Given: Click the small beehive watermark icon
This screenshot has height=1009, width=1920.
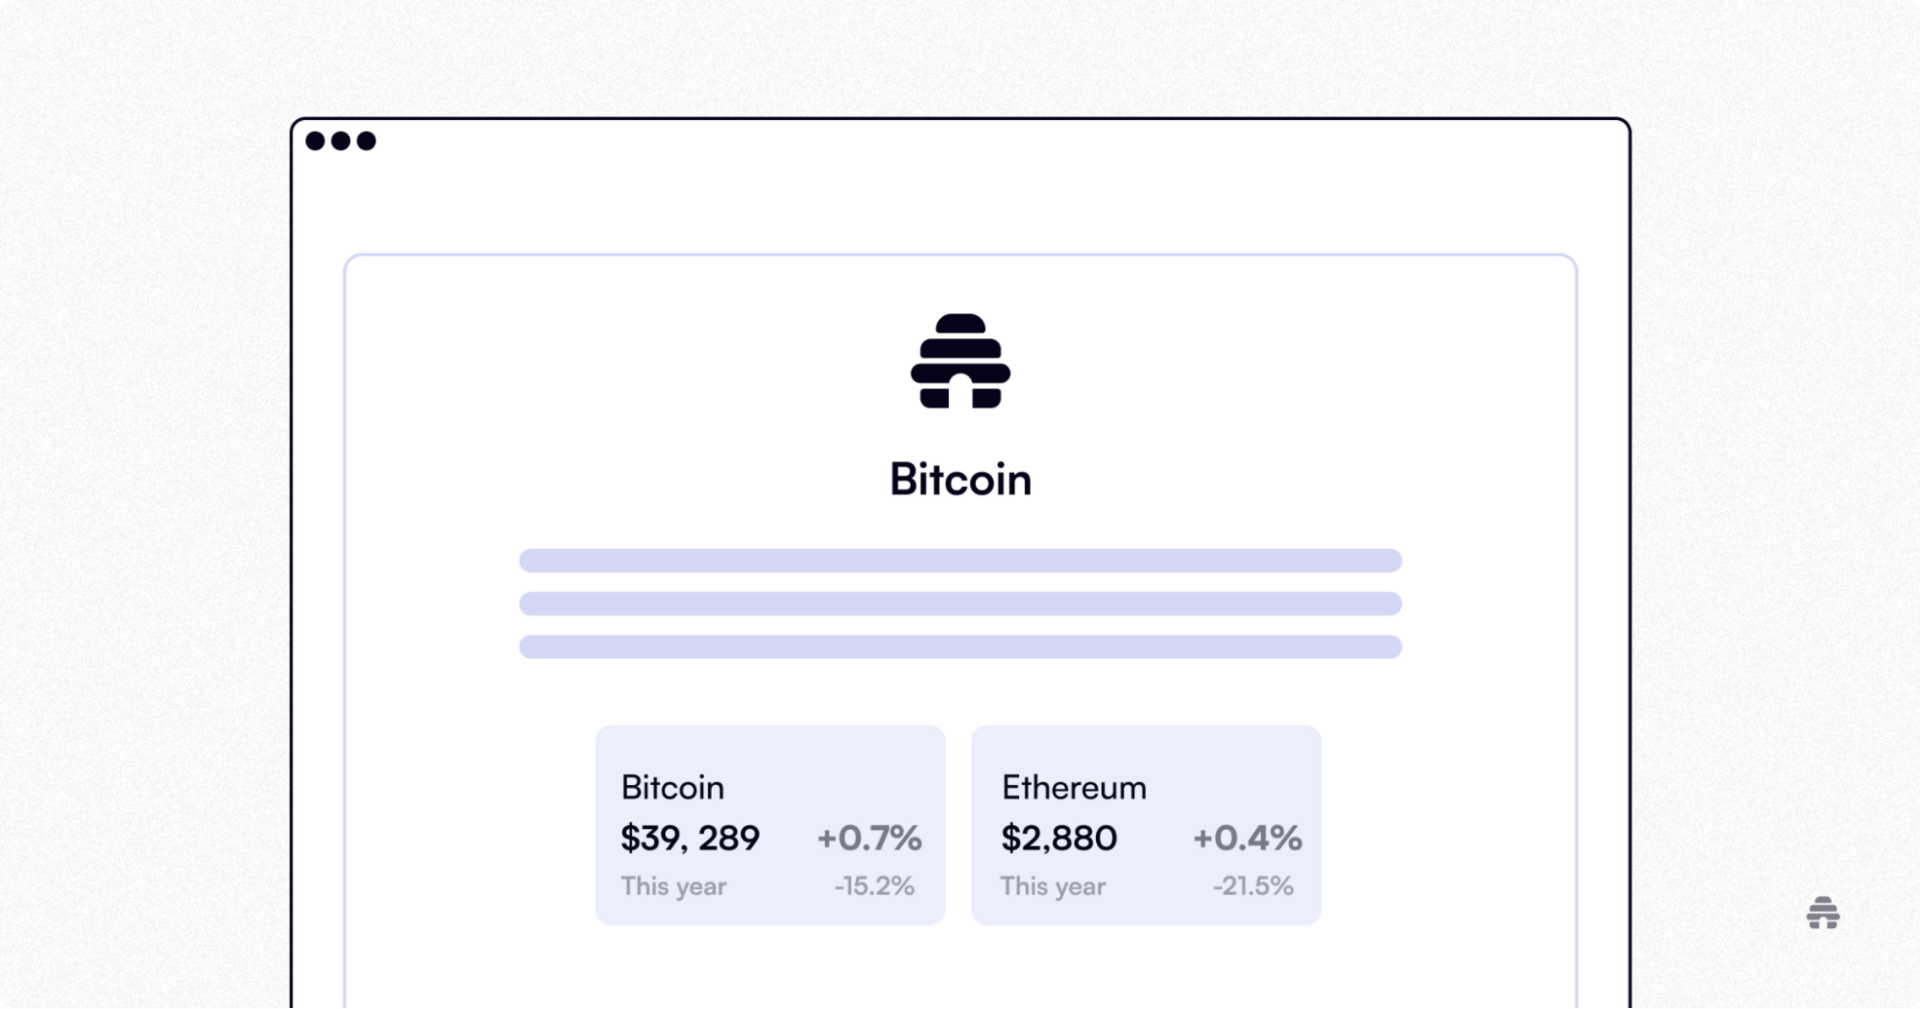Looking at the screenshot, I should (1823, 912).
